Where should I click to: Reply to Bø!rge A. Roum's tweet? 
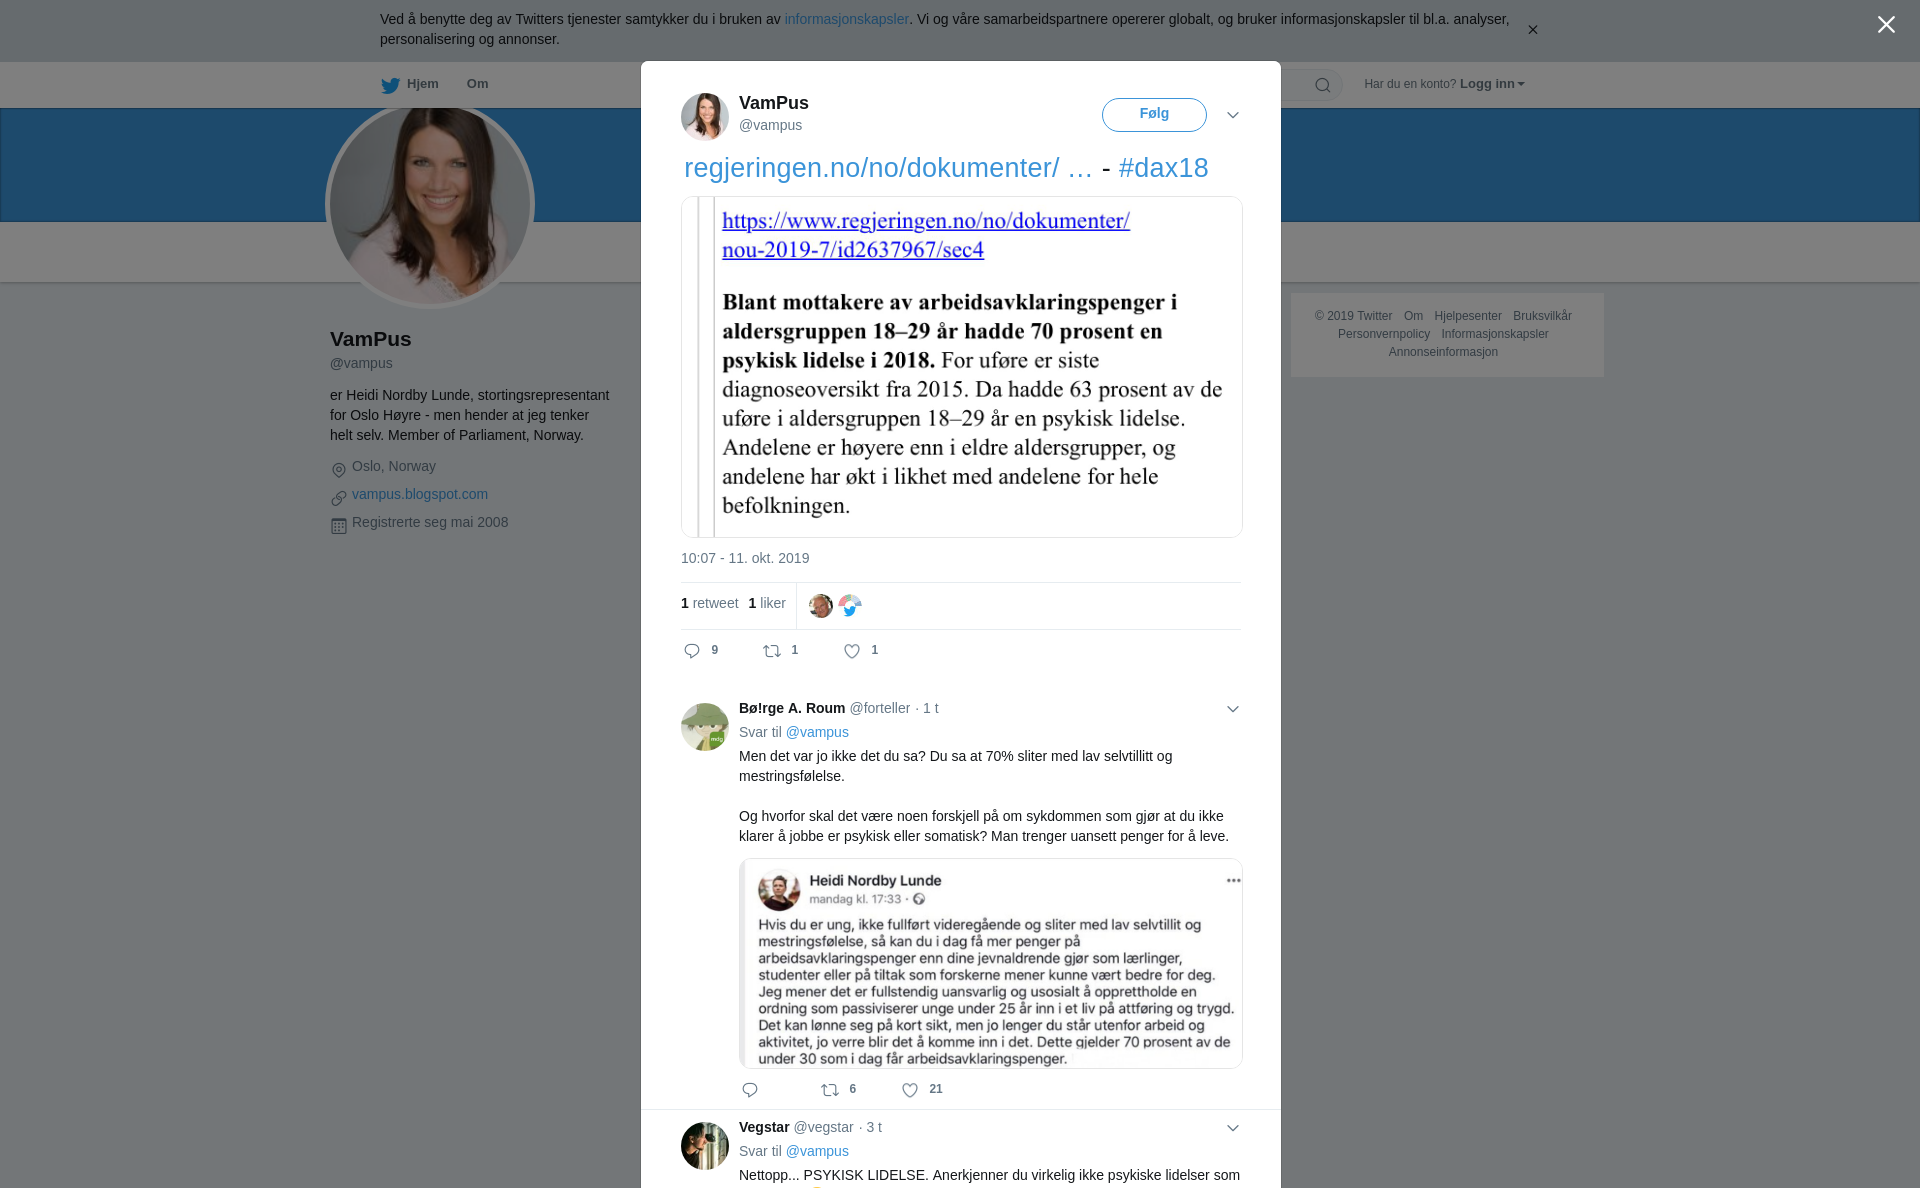pos(750,1090)
